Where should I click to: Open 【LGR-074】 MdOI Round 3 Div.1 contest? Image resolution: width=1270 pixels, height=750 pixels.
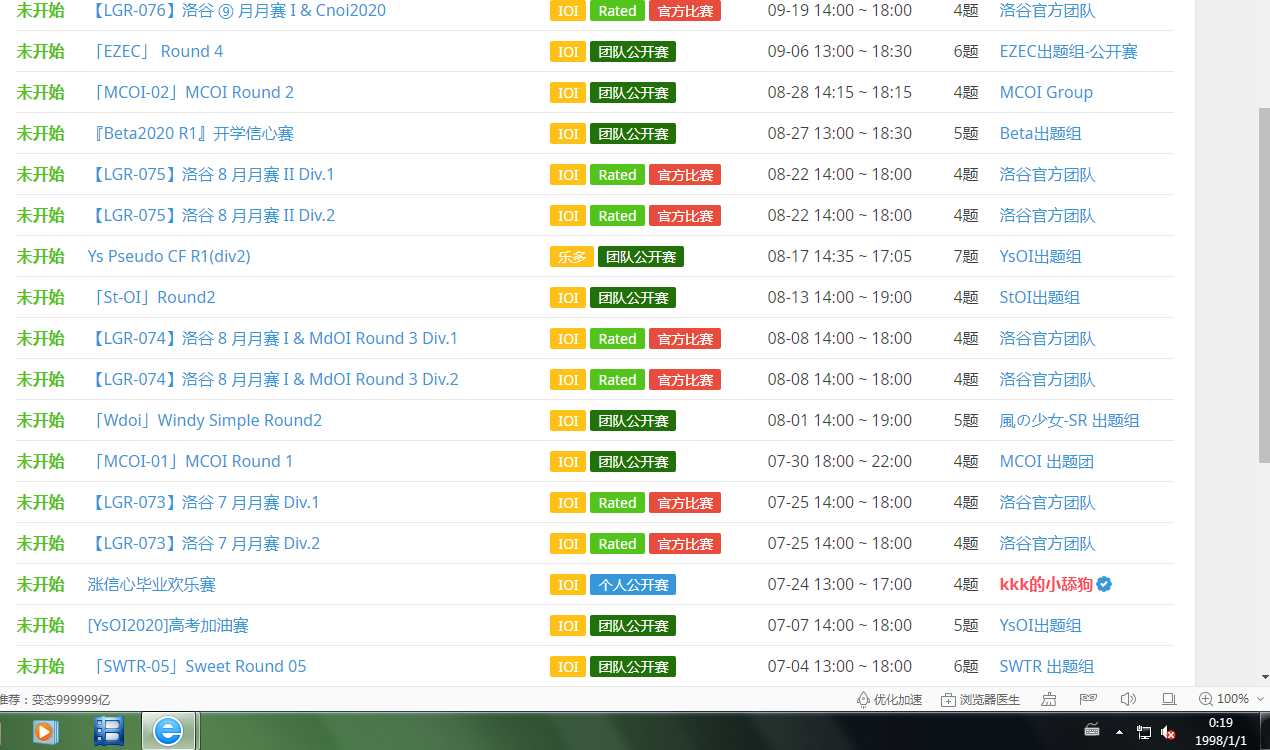click(273, 338)
